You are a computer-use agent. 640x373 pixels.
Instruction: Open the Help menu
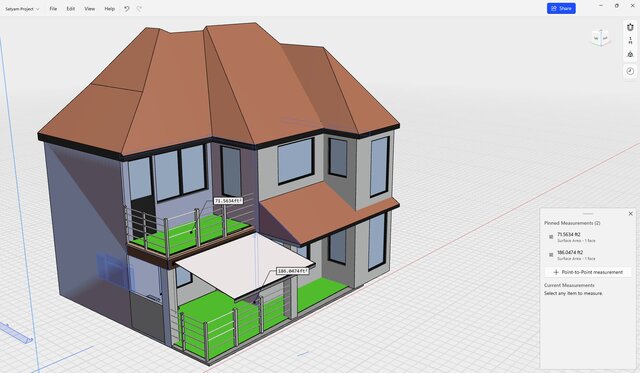pos(109,9)
